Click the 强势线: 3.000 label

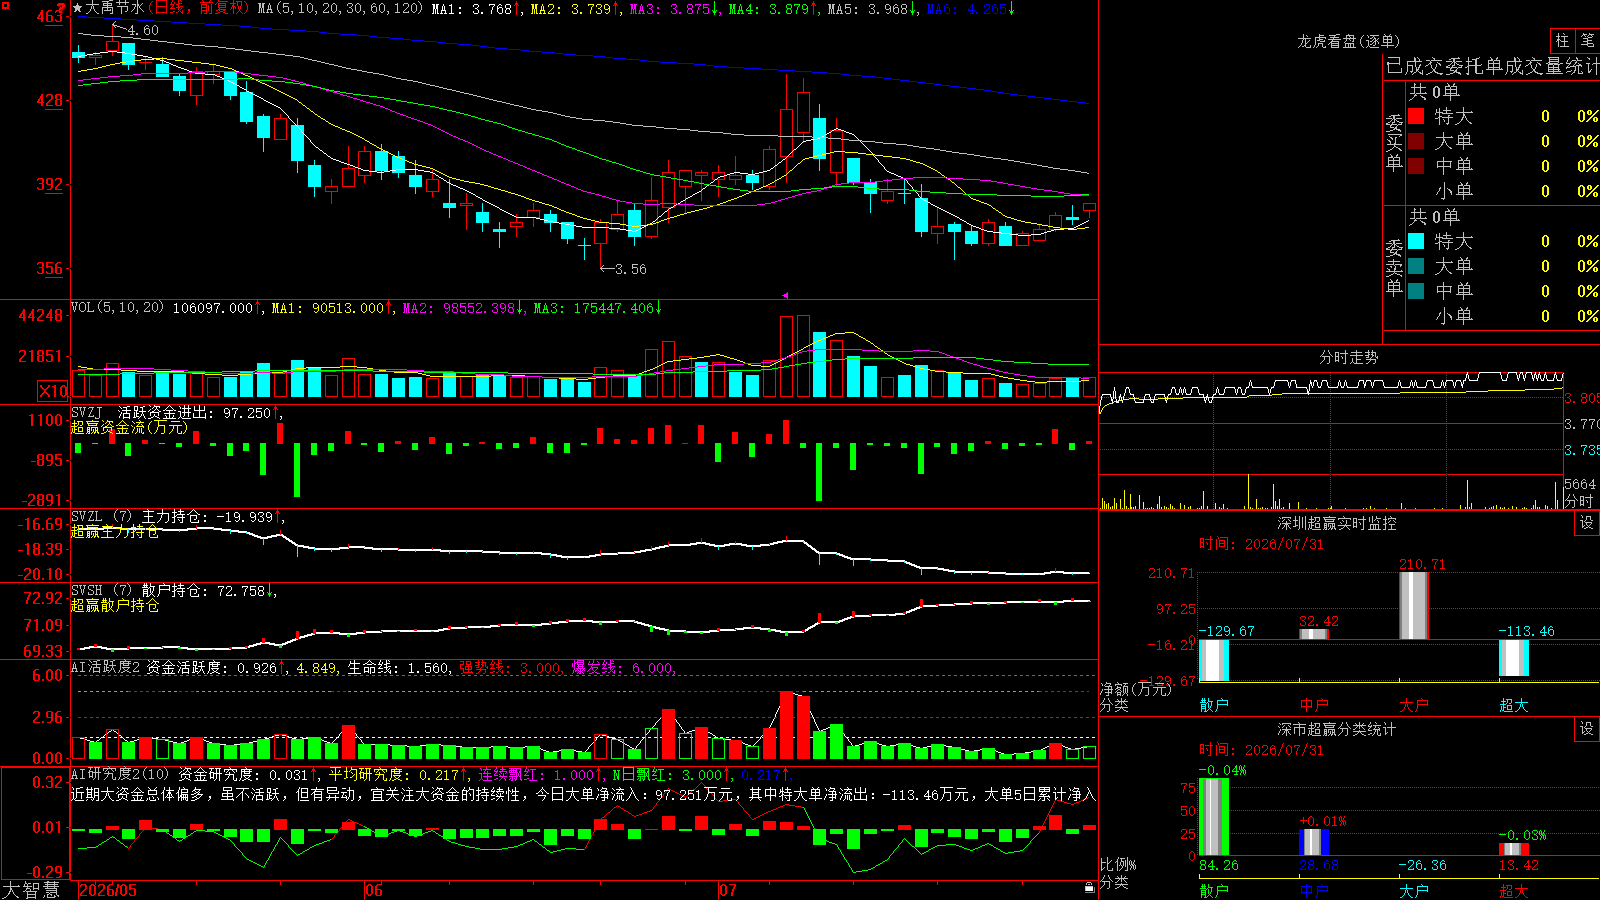click(510, 667)
